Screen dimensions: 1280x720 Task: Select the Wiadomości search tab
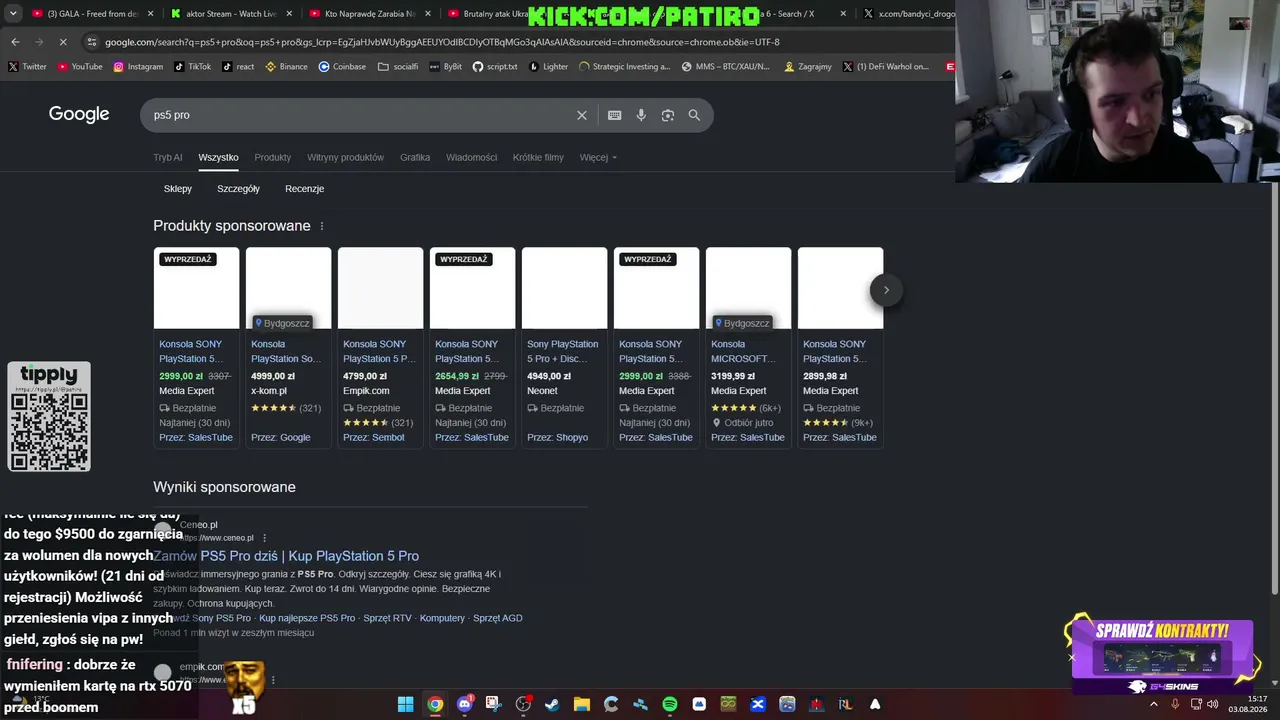coord(471,157)
